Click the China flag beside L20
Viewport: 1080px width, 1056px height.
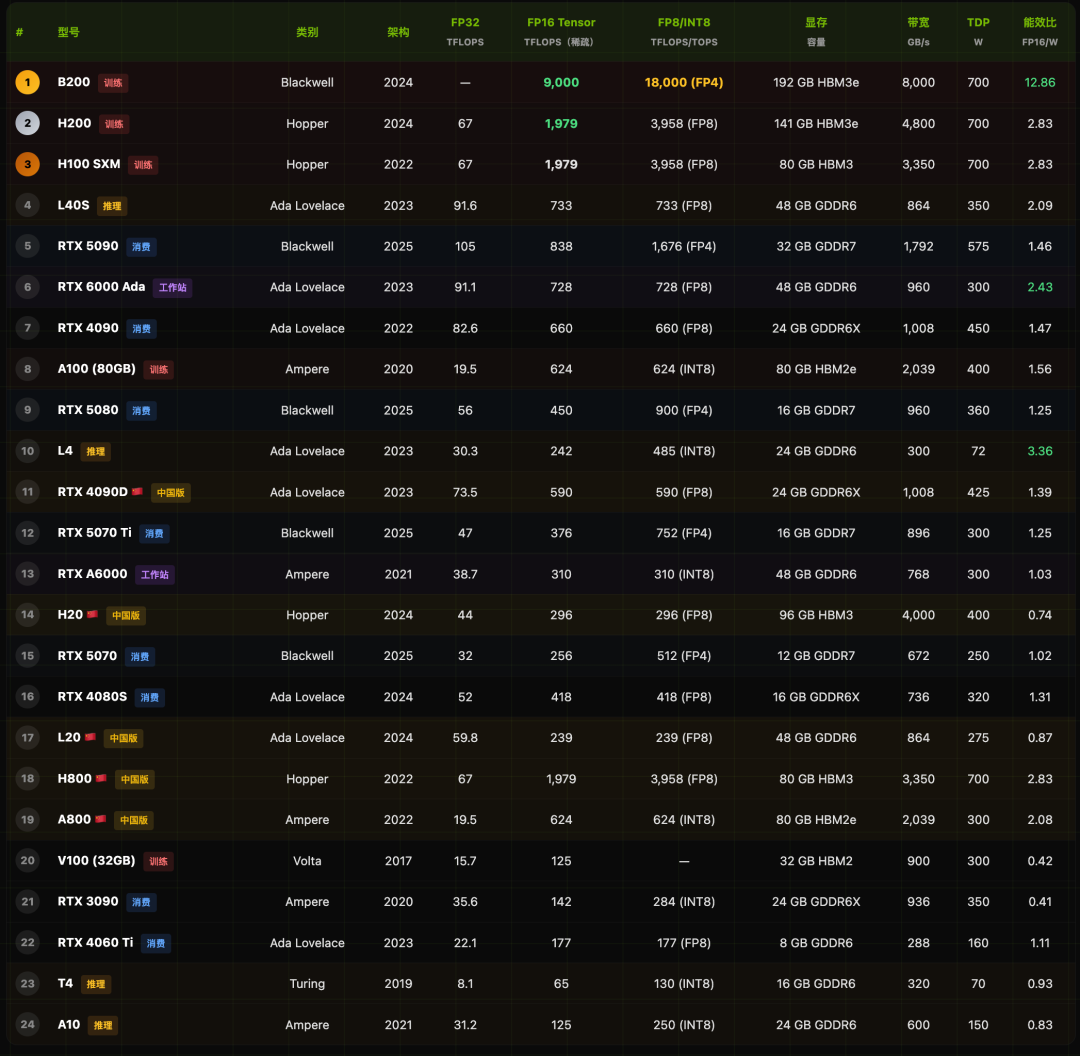tap(90, 736)
